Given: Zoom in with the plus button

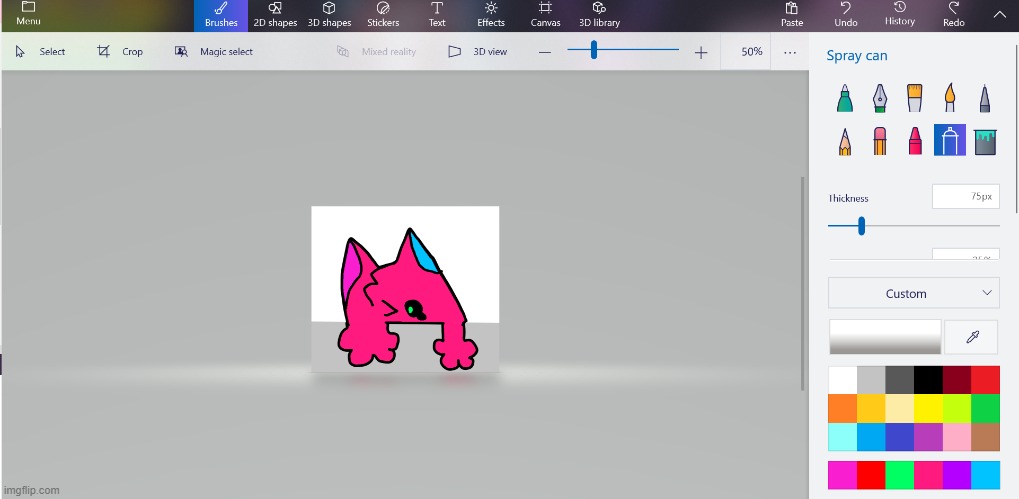Looking at the screenshot, I should point(701,52).
